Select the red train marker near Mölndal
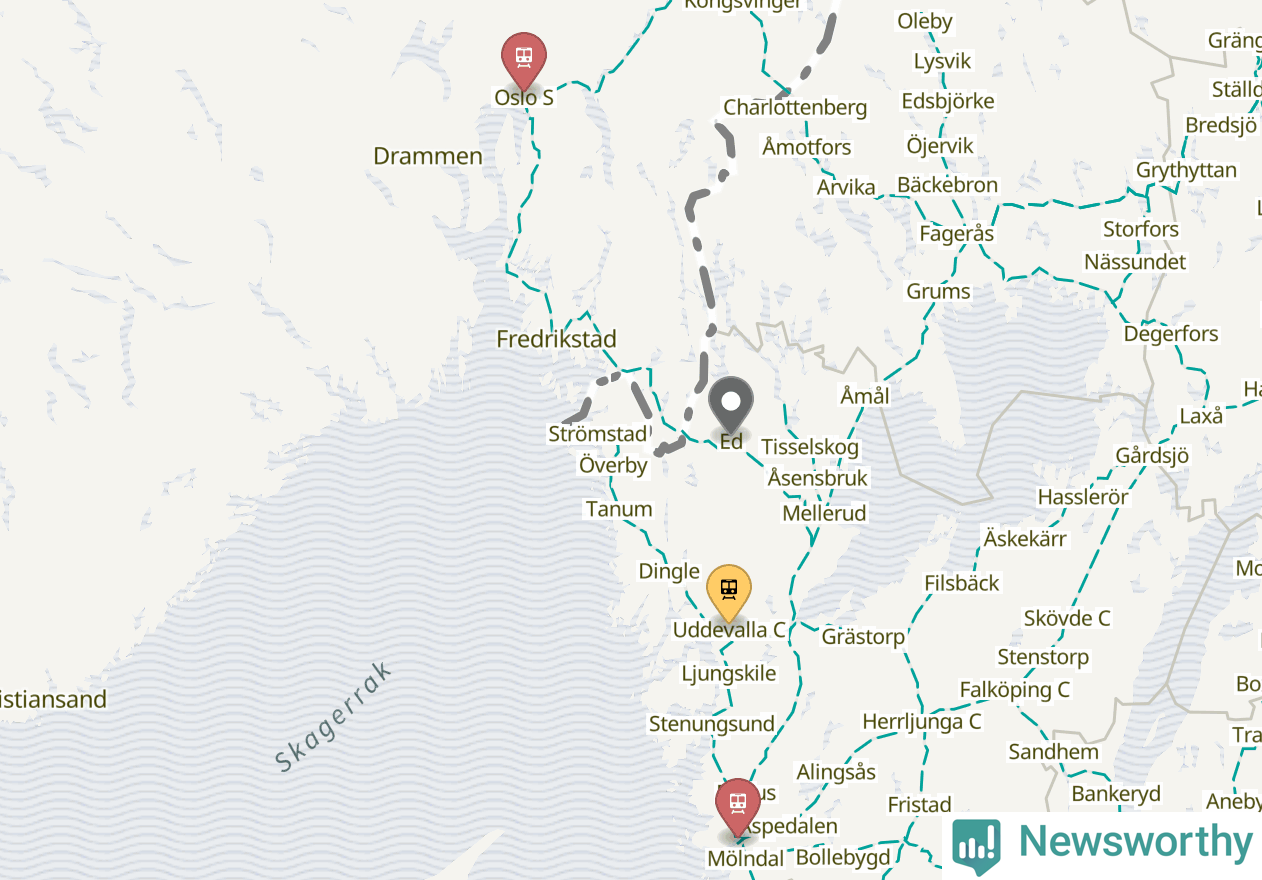Image resolution: width=1262 pixels, height=880 pixels. pyautogui.click(x=737, y=807)
